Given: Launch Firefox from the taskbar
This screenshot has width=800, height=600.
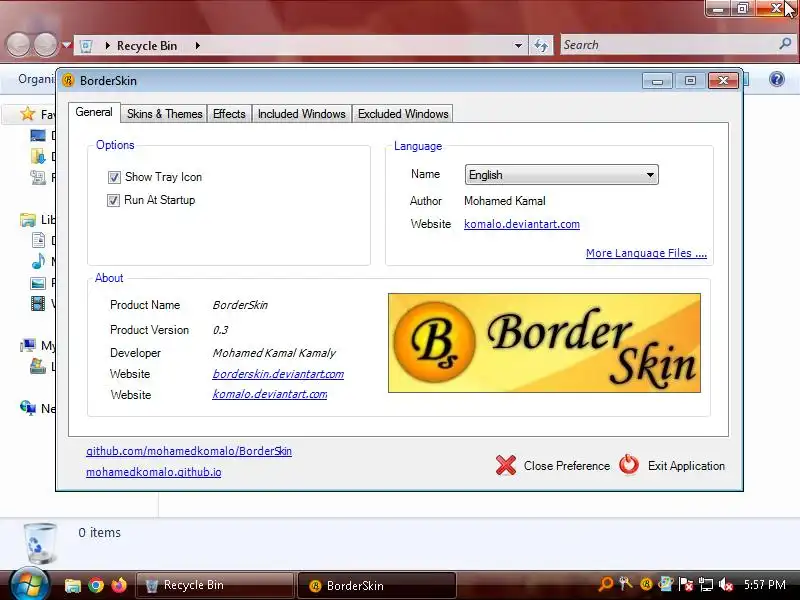Looking at the screenshot, I should pyautogui.click(x=119, y=585).
